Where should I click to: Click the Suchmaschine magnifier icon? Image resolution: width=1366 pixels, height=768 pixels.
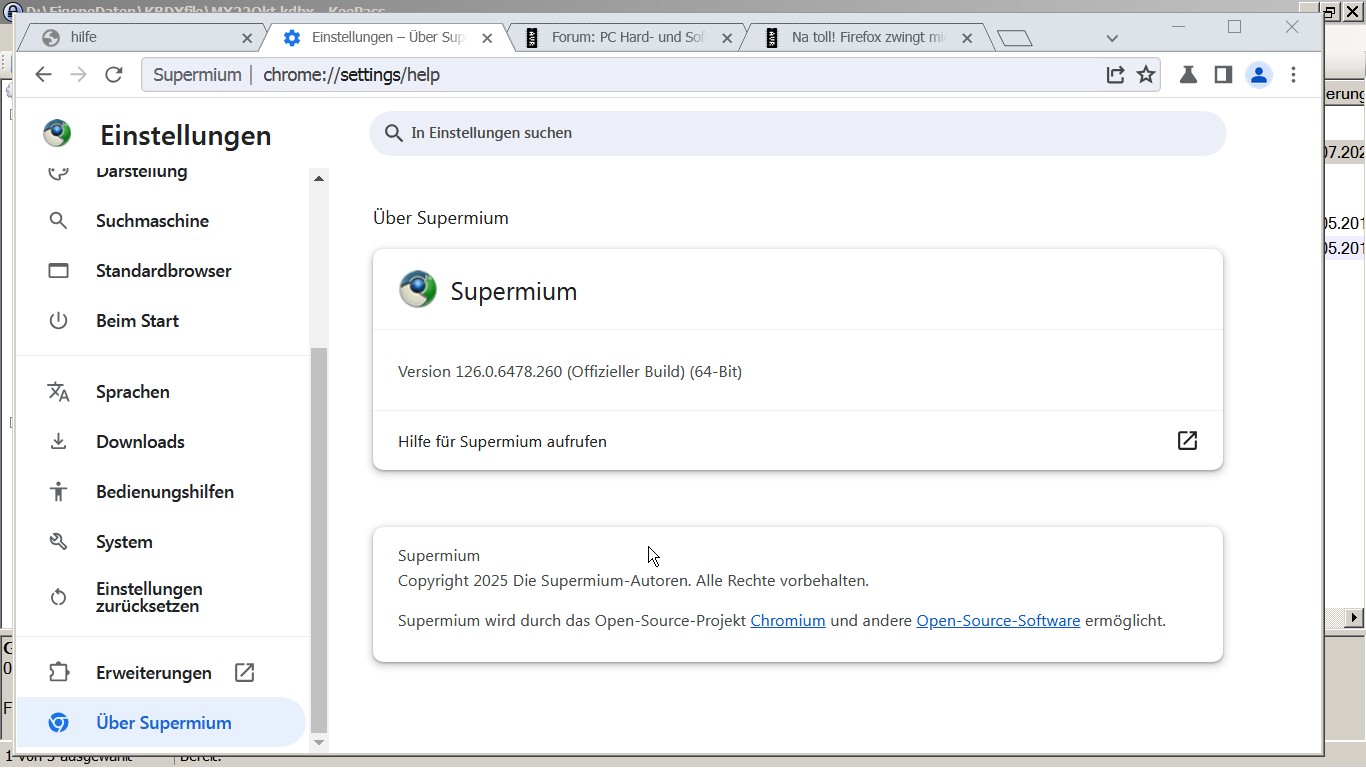[x=58, y=221]
